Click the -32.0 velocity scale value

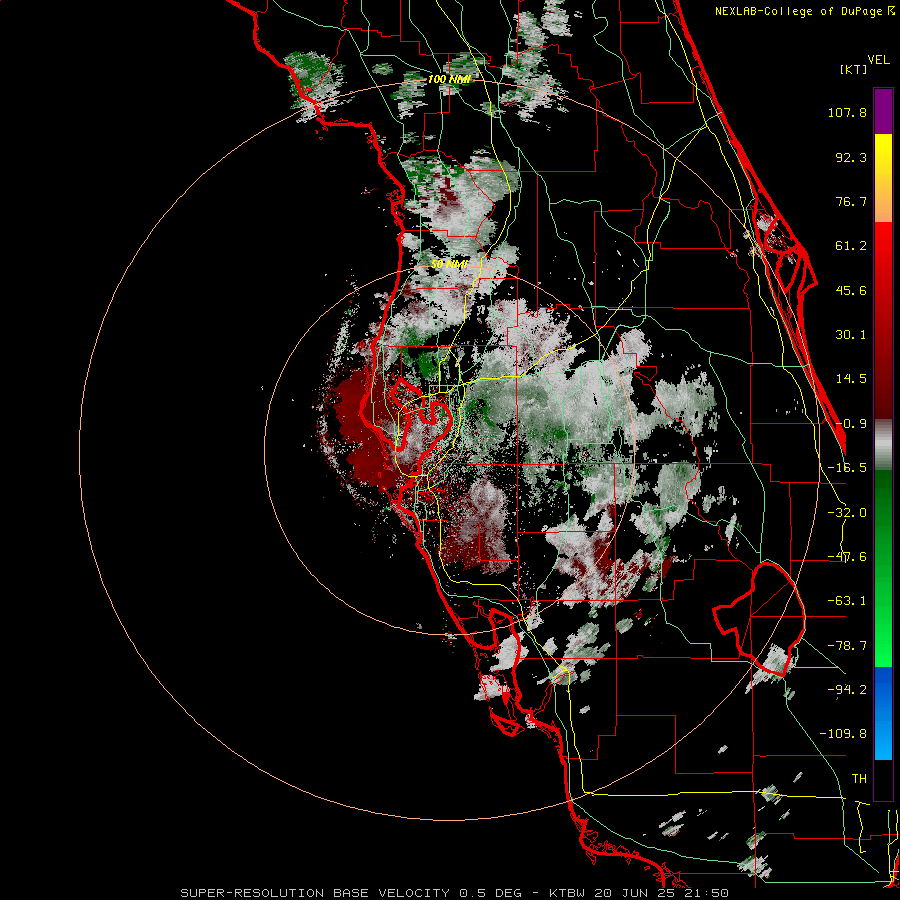pyautogui.click(x=847, y=512)
